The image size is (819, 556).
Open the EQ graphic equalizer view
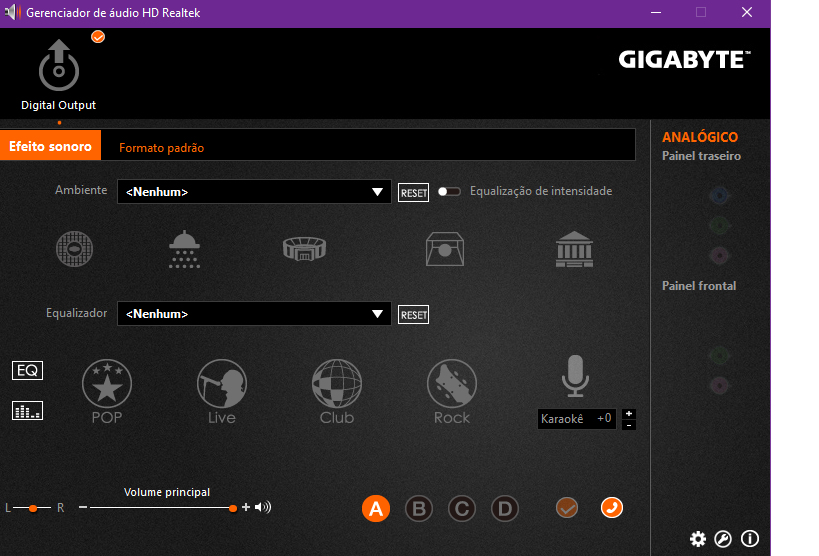pos(27,370)
